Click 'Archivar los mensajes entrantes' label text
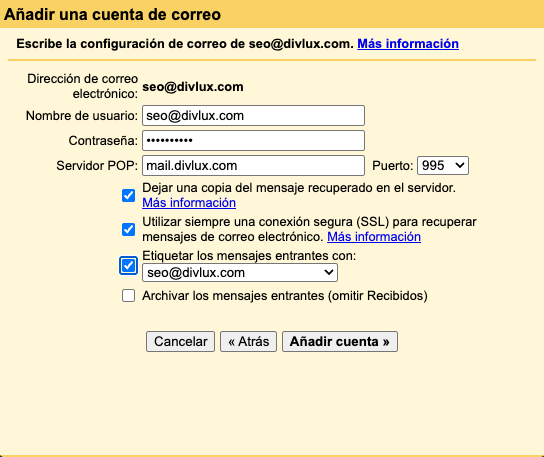 pyautogui.click(x=285, y=296)
